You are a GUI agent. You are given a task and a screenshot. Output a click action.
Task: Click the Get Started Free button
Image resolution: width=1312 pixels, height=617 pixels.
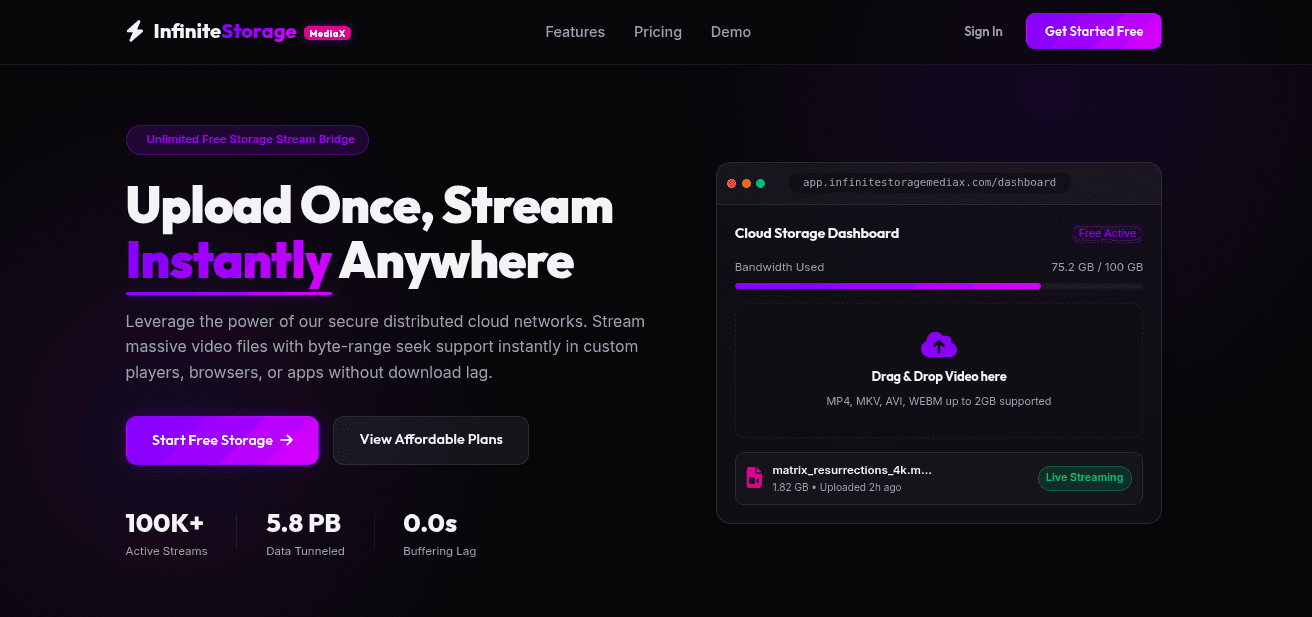point(1094,31)
